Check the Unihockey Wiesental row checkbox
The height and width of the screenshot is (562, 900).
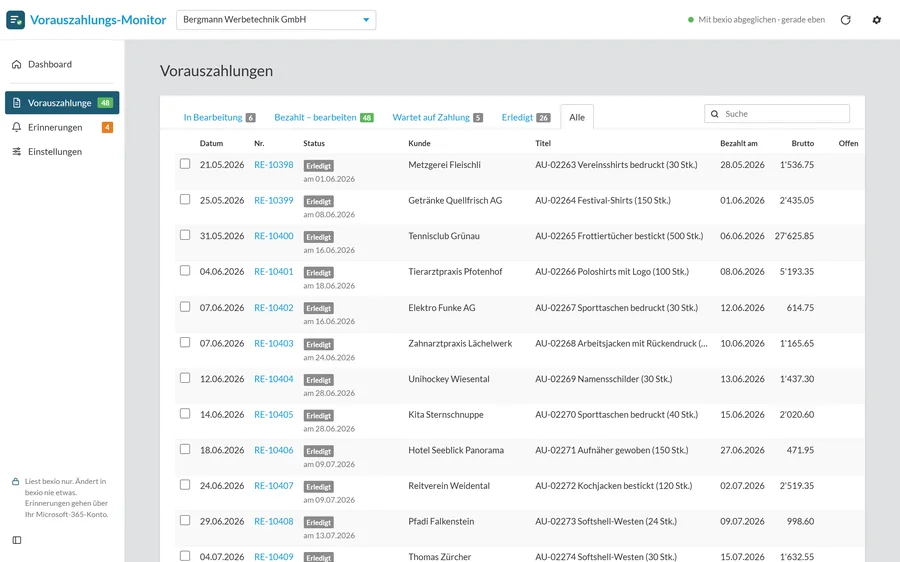[x=185, y=378]
